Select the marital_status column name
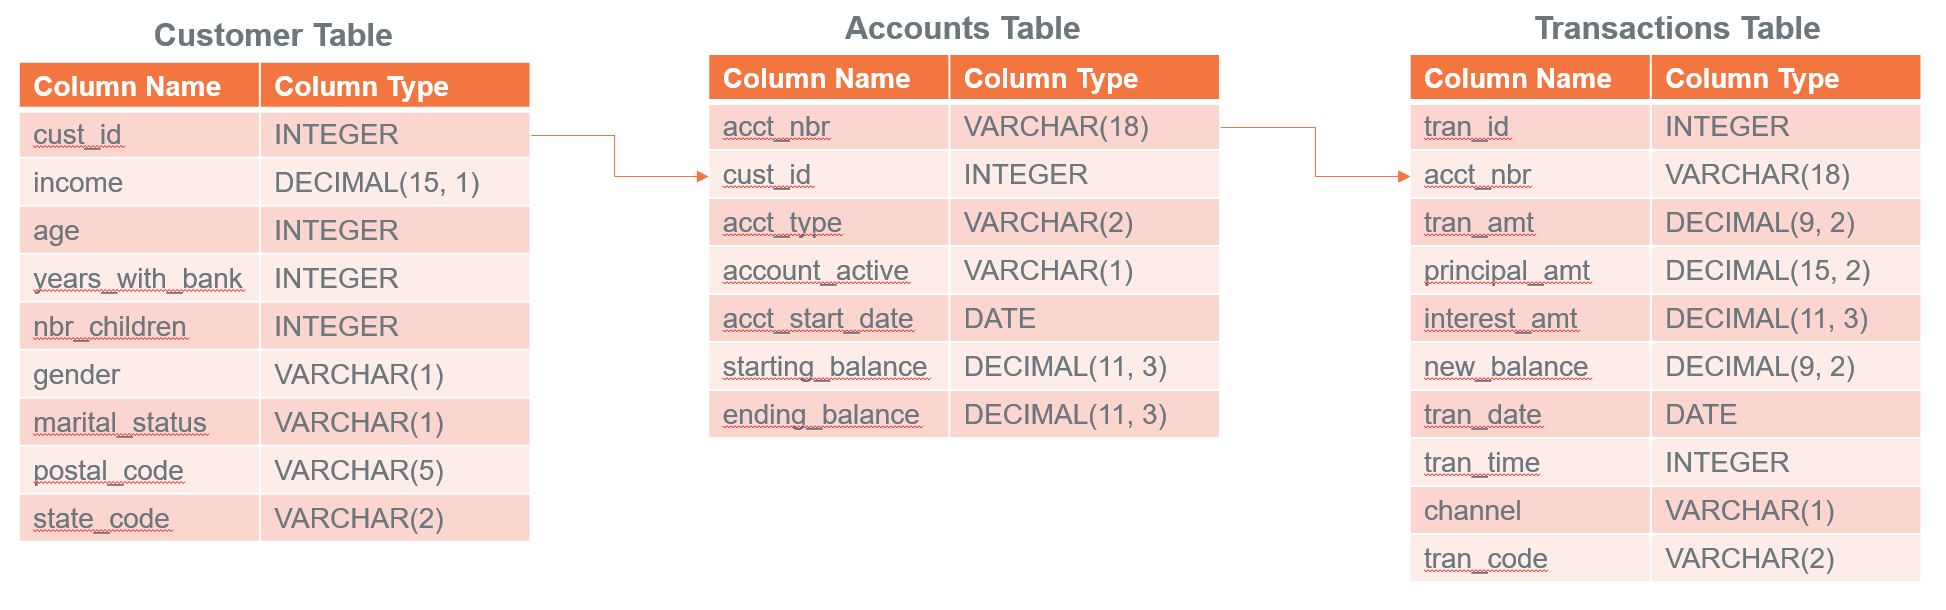This screenshot has width=1946, height=610. [x=120, y=423]
